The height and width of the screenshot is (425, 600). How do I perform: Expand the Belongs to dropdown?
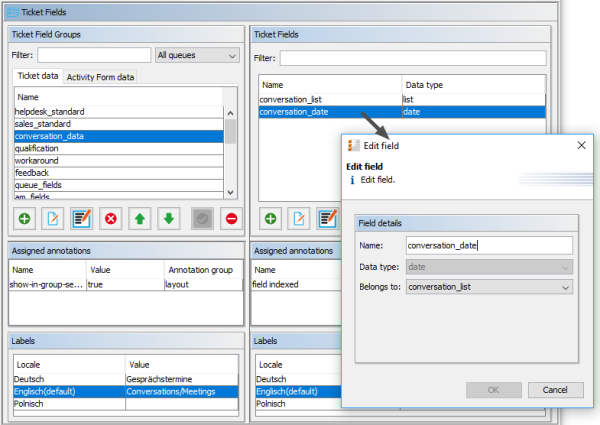pyautogui.click(x=490, y=287)
